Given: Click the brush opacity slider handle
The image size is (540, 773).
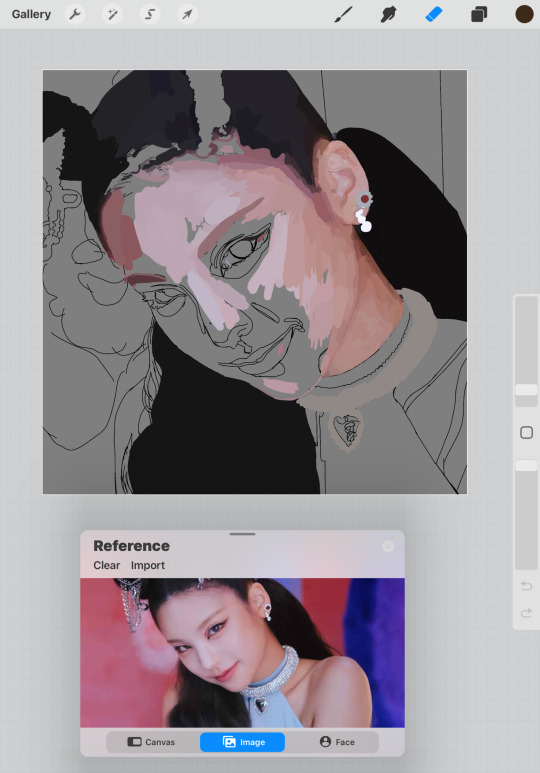Looking at the screenshot, I should click(x=526, y=465).
